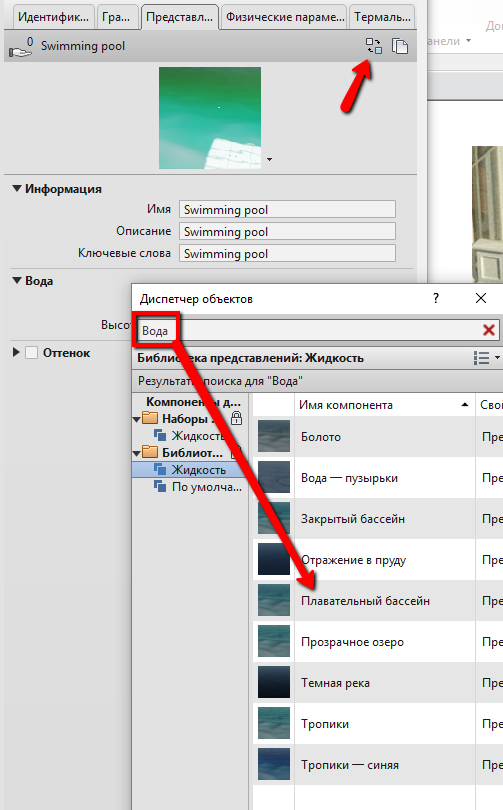Select Темная река in the list

[335, 683]
